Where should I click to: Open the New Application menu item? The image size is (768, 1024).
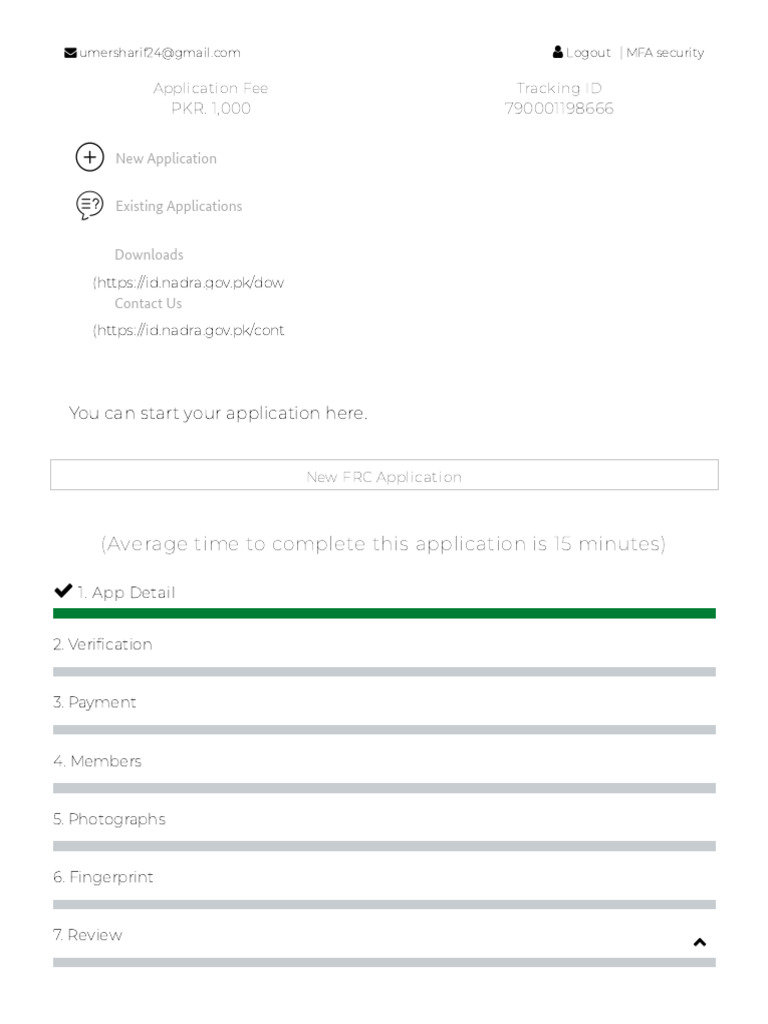point(166,159)
